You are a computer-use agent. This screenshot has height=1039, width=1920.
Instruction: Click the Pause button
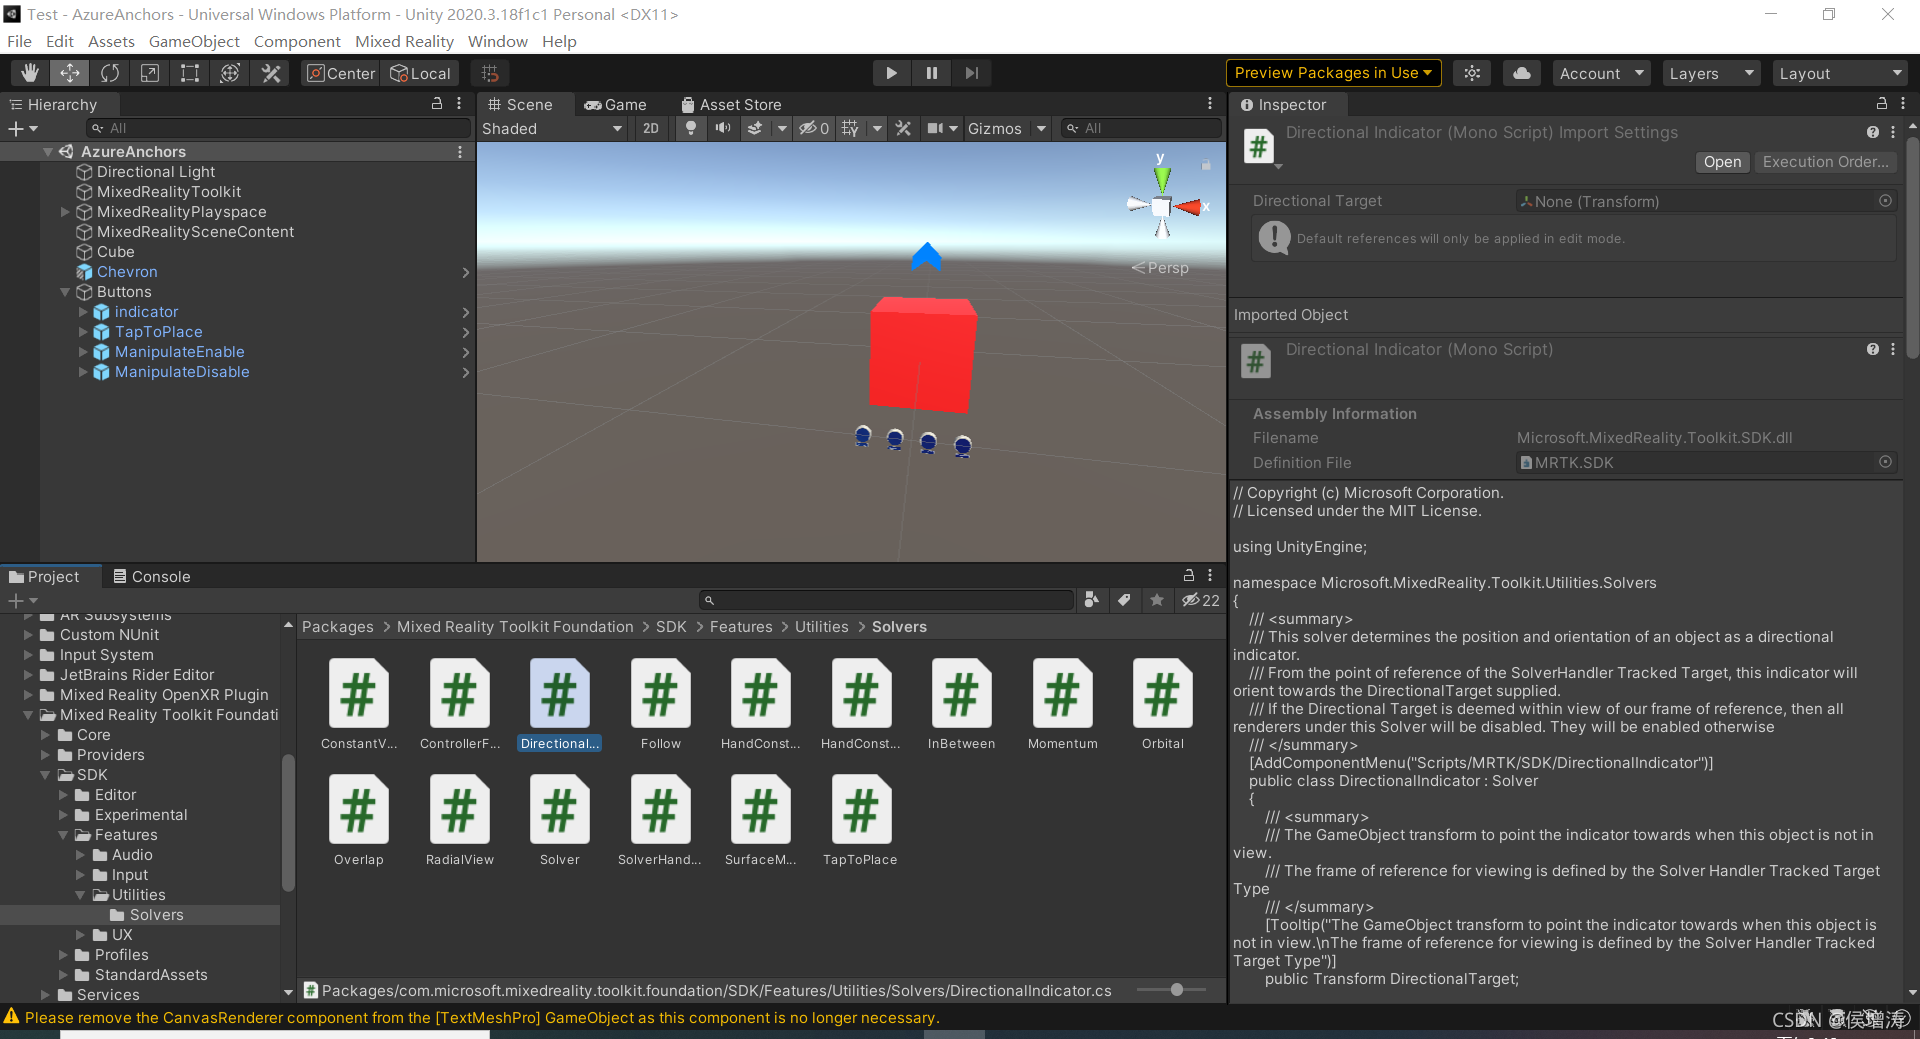[x=932, y=73]
